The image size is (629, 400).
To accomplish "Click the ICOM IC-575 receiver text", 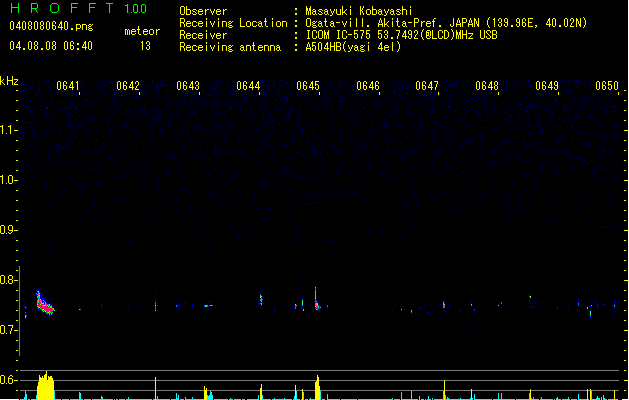I will 401,35.
